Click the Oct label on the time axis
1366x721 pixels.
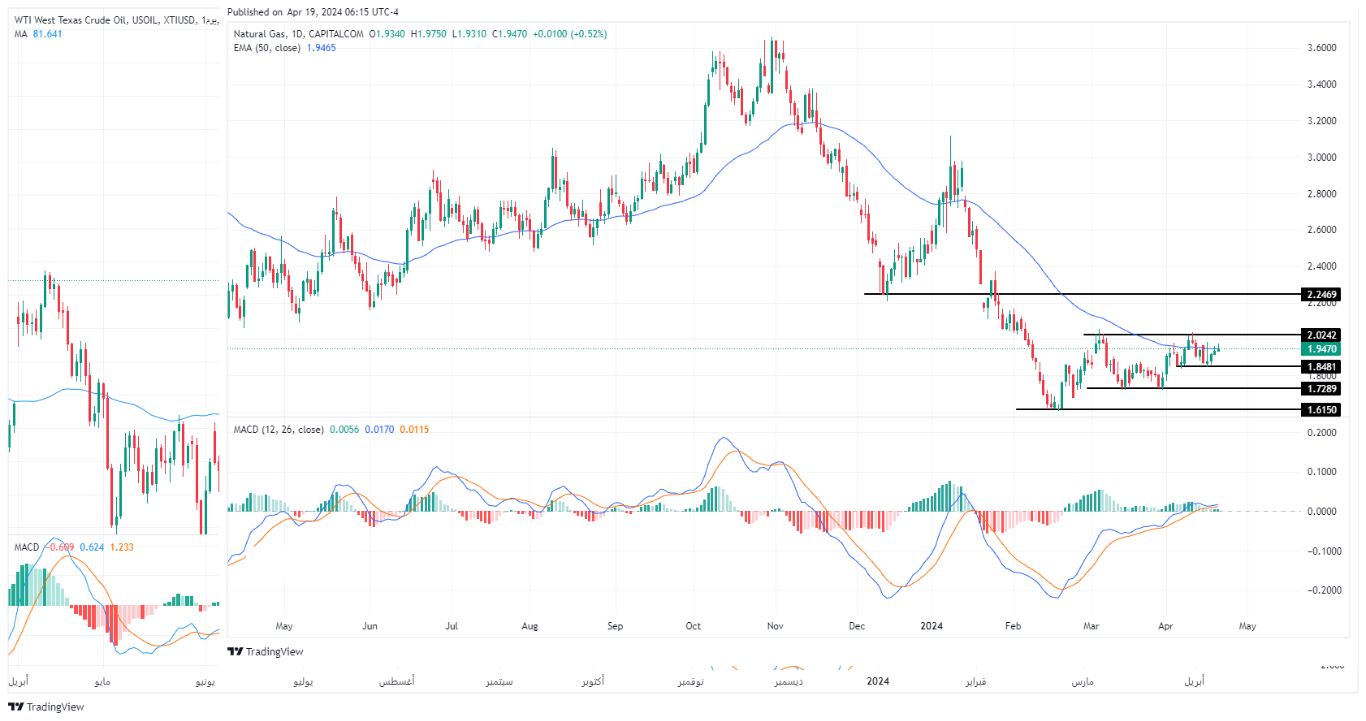coord(694,627)
